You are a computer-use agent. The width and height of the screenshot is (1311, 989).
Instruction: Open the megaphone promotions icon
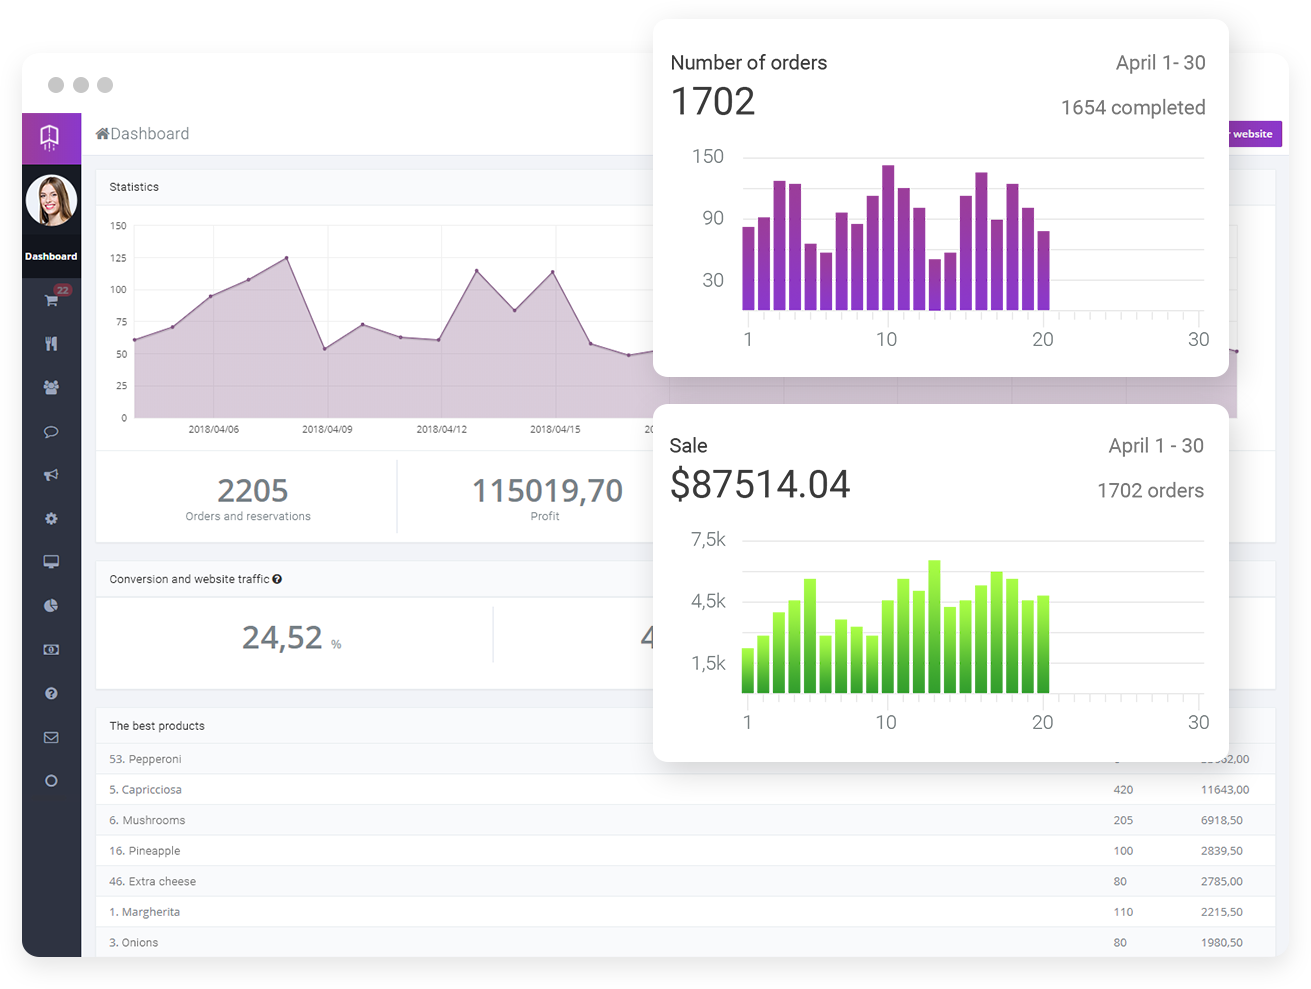click(x=51, y=475)
